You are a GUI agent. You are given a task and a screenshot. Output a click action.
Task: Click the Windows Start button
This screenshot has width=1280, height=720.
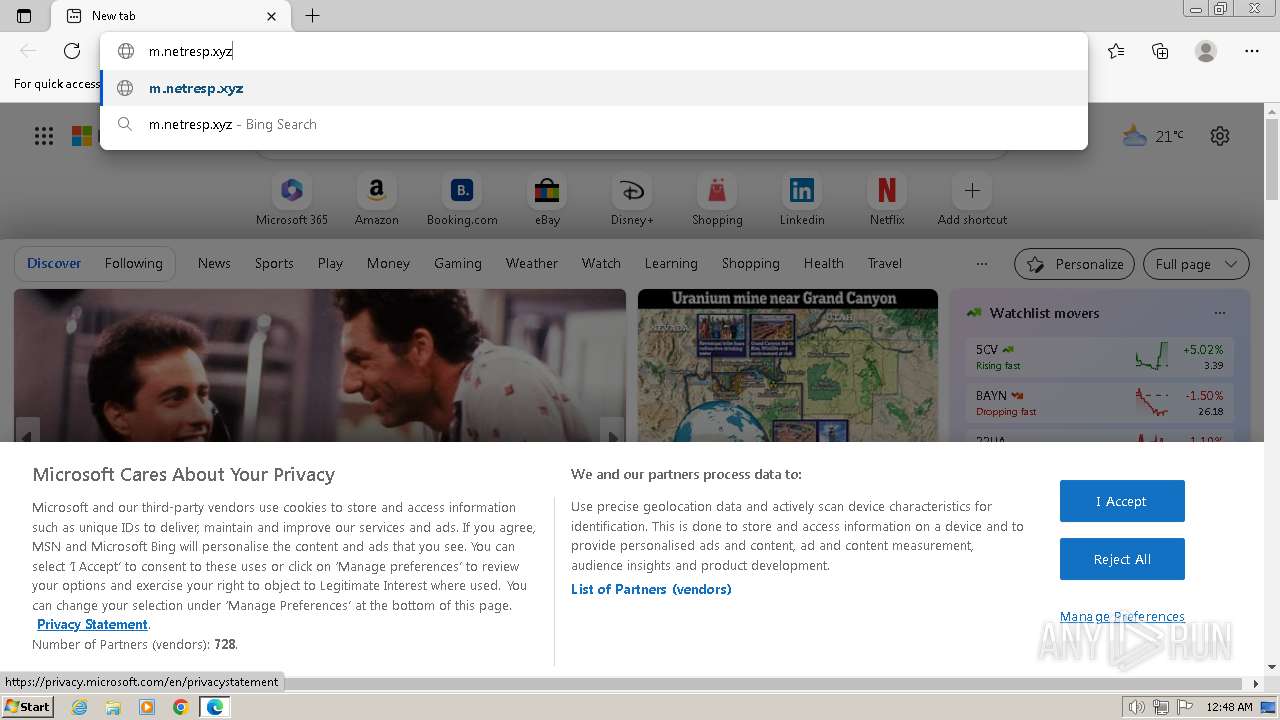(x=28, y=707)
